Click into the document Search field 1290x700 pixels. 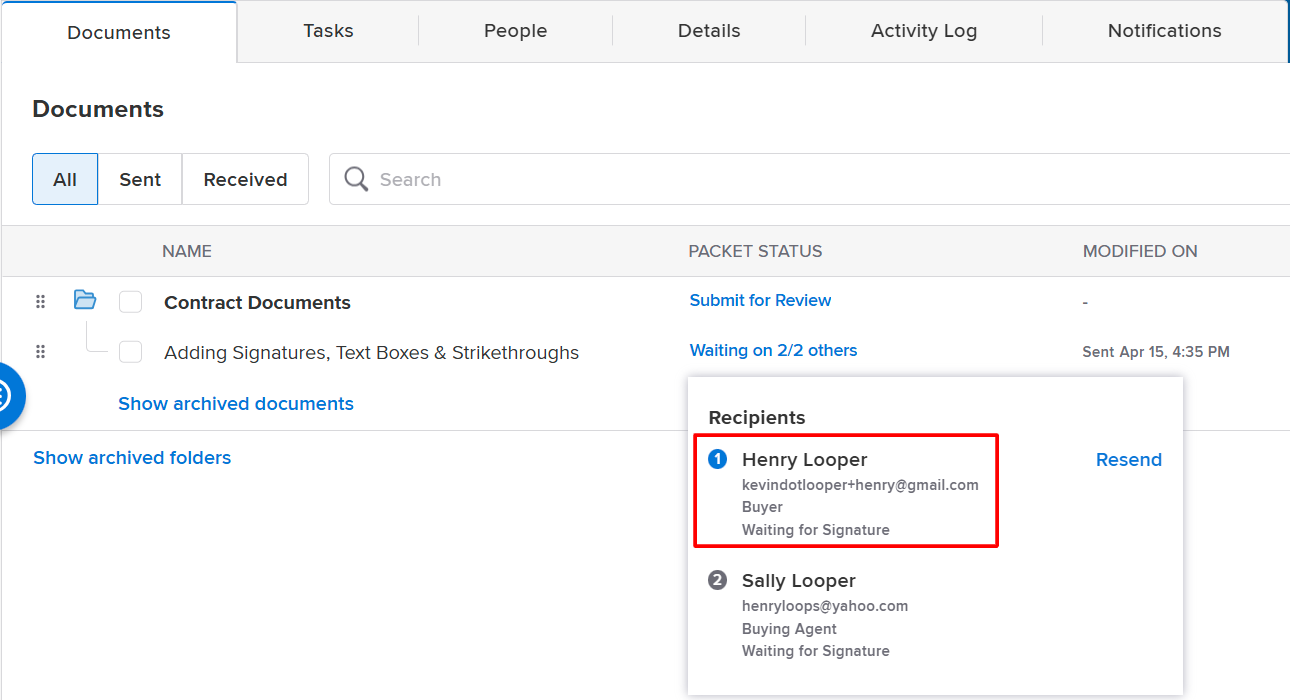(809, 179)
